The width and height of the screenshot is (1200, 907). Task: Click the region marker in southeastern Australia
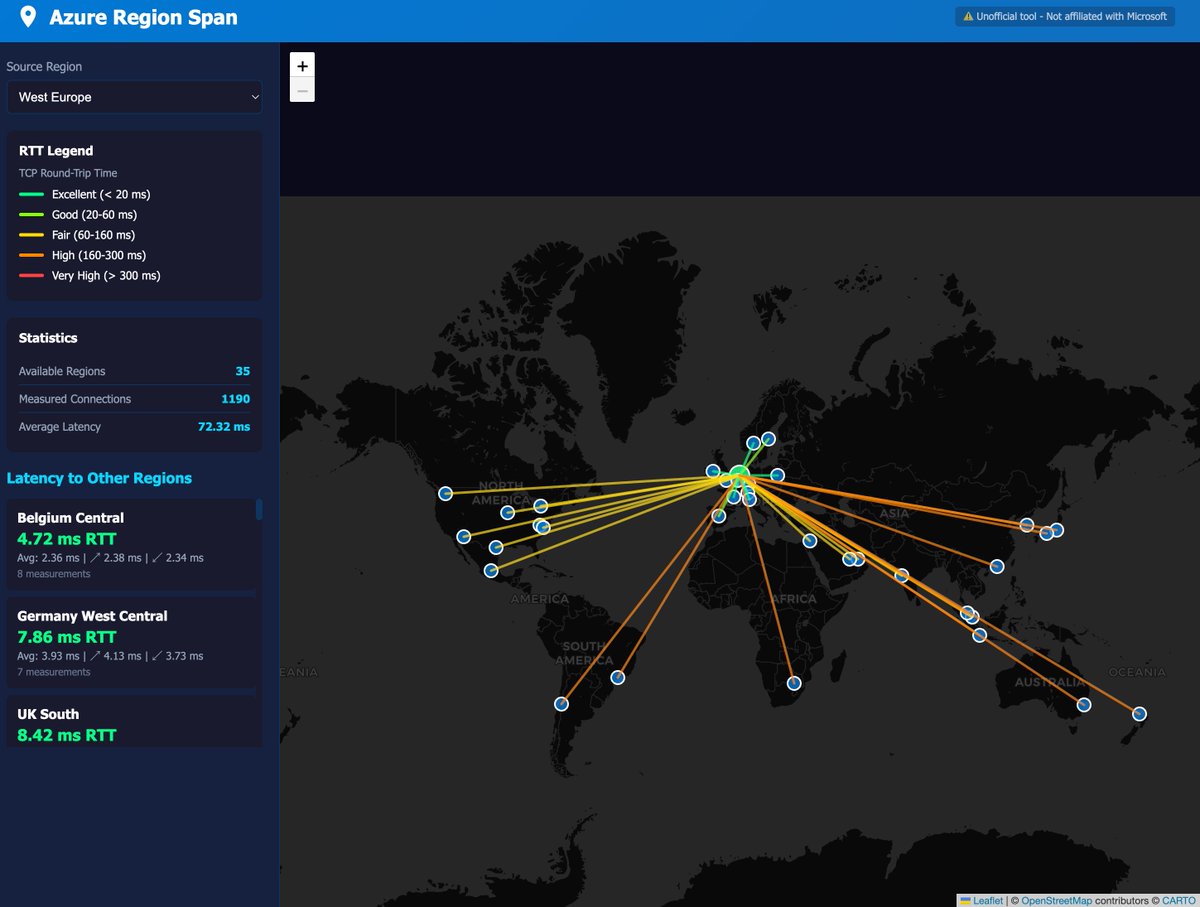[1084, 705]
